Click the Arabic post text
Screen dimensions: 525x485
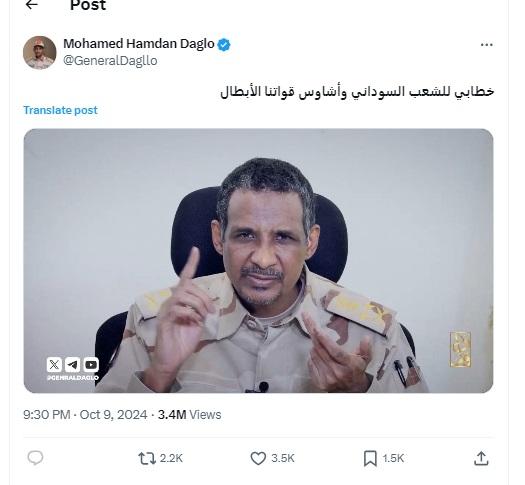[x=357, y=92]
